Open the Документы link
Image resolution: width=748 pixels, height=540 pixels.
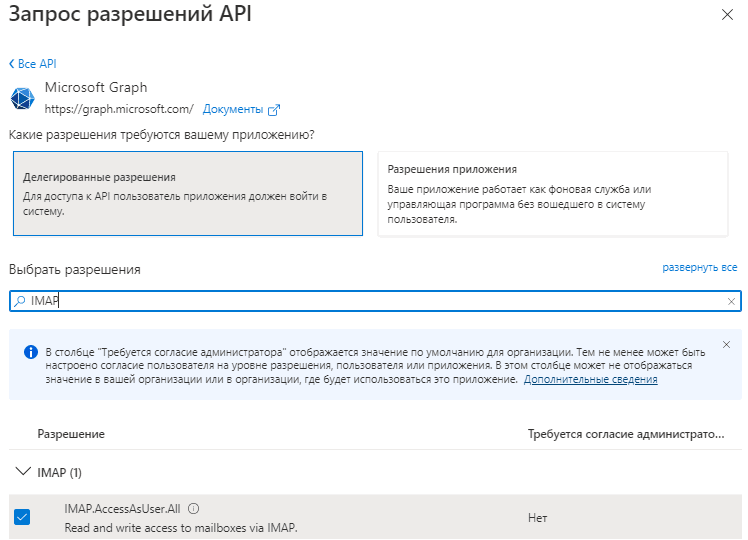point(233,109)
